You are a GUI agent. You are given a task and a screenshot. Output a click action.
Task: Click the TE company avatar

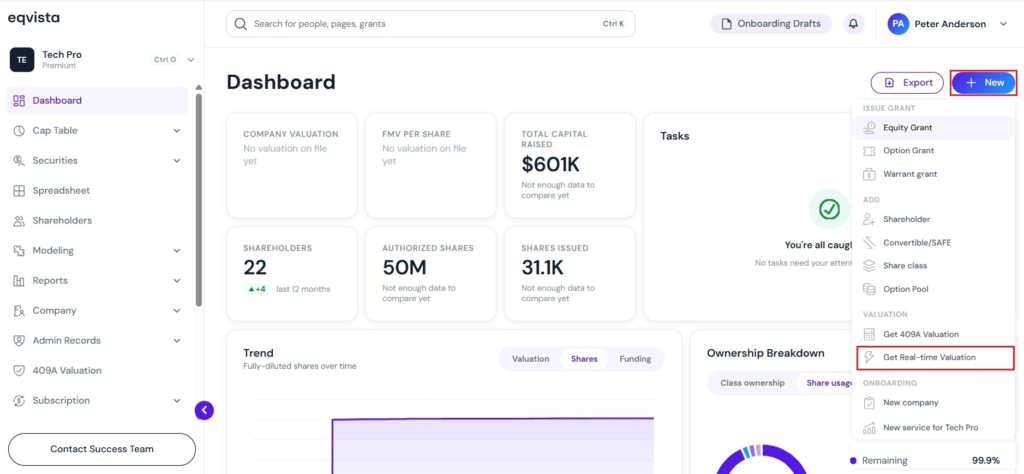tap(22, 59)
